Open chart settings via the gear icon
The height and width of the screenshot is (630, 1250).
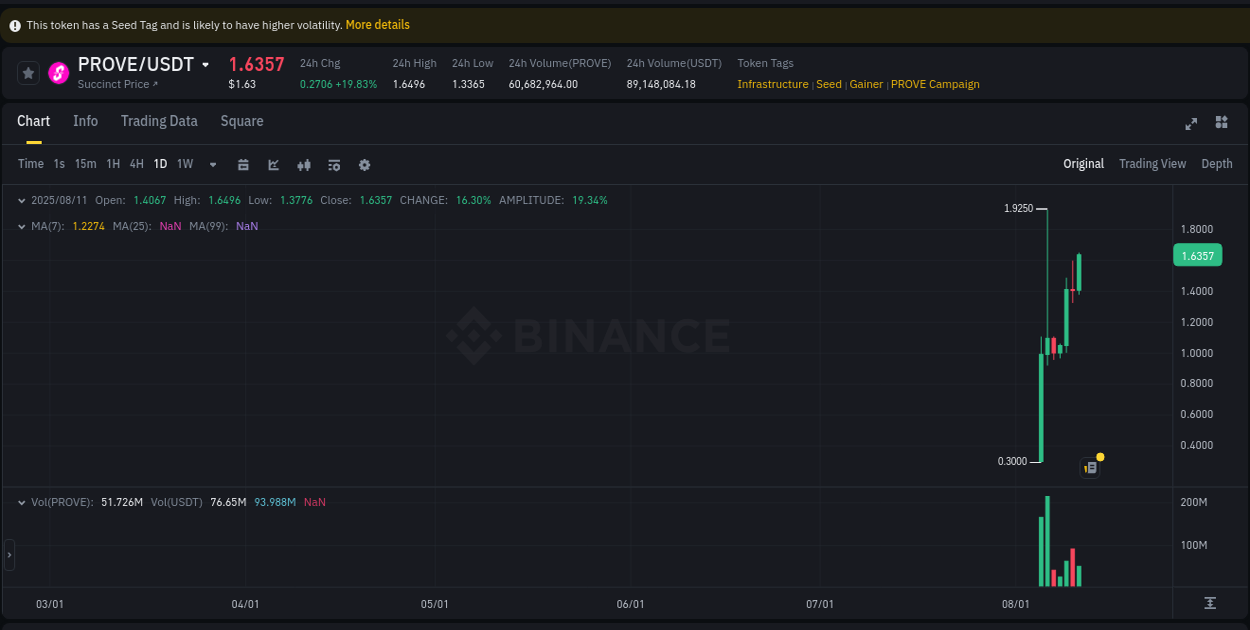pos(364,164)
